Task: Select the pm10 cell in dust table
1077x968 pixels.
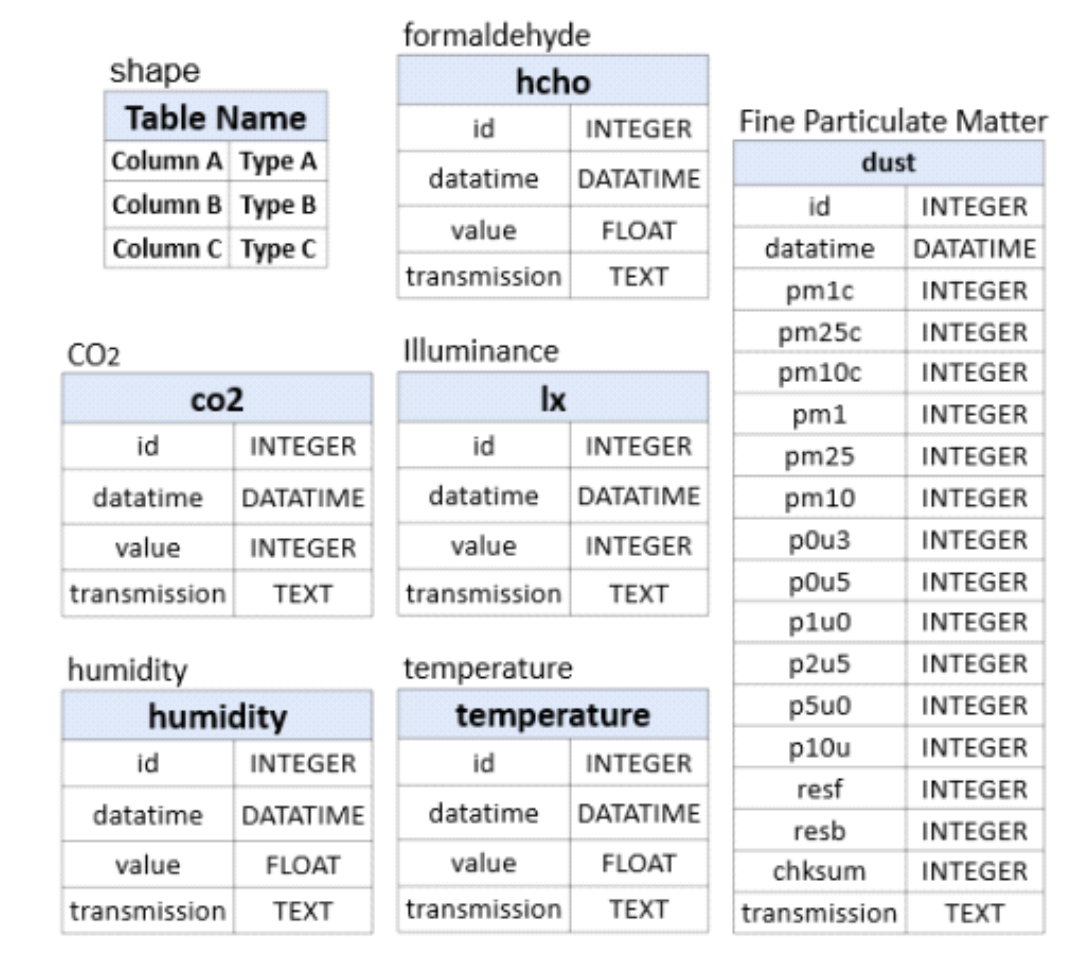Action: click(x=819, y=498)
